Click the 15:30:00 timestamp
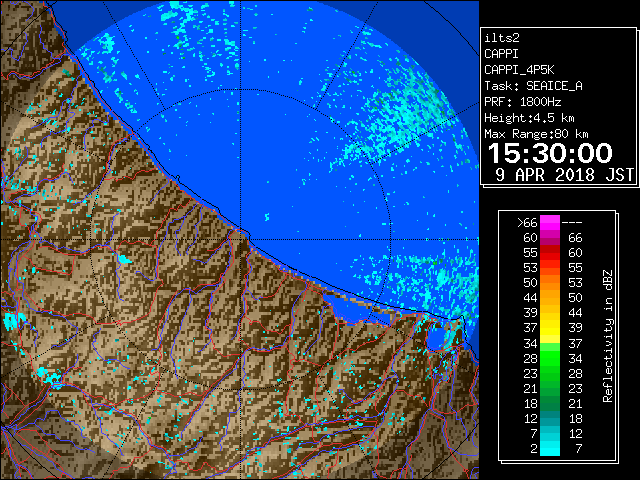Screen dimensions: 640x480 click(x=550, y=153)
